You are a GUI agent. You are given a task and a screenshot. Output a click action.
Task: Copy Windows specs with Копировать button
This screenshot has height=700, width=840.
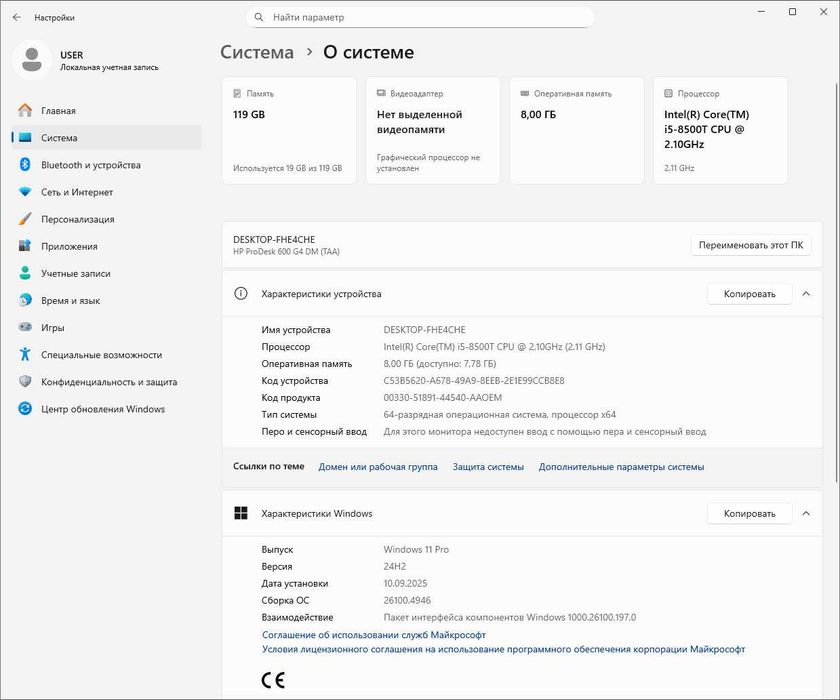[x=749, y=513]
